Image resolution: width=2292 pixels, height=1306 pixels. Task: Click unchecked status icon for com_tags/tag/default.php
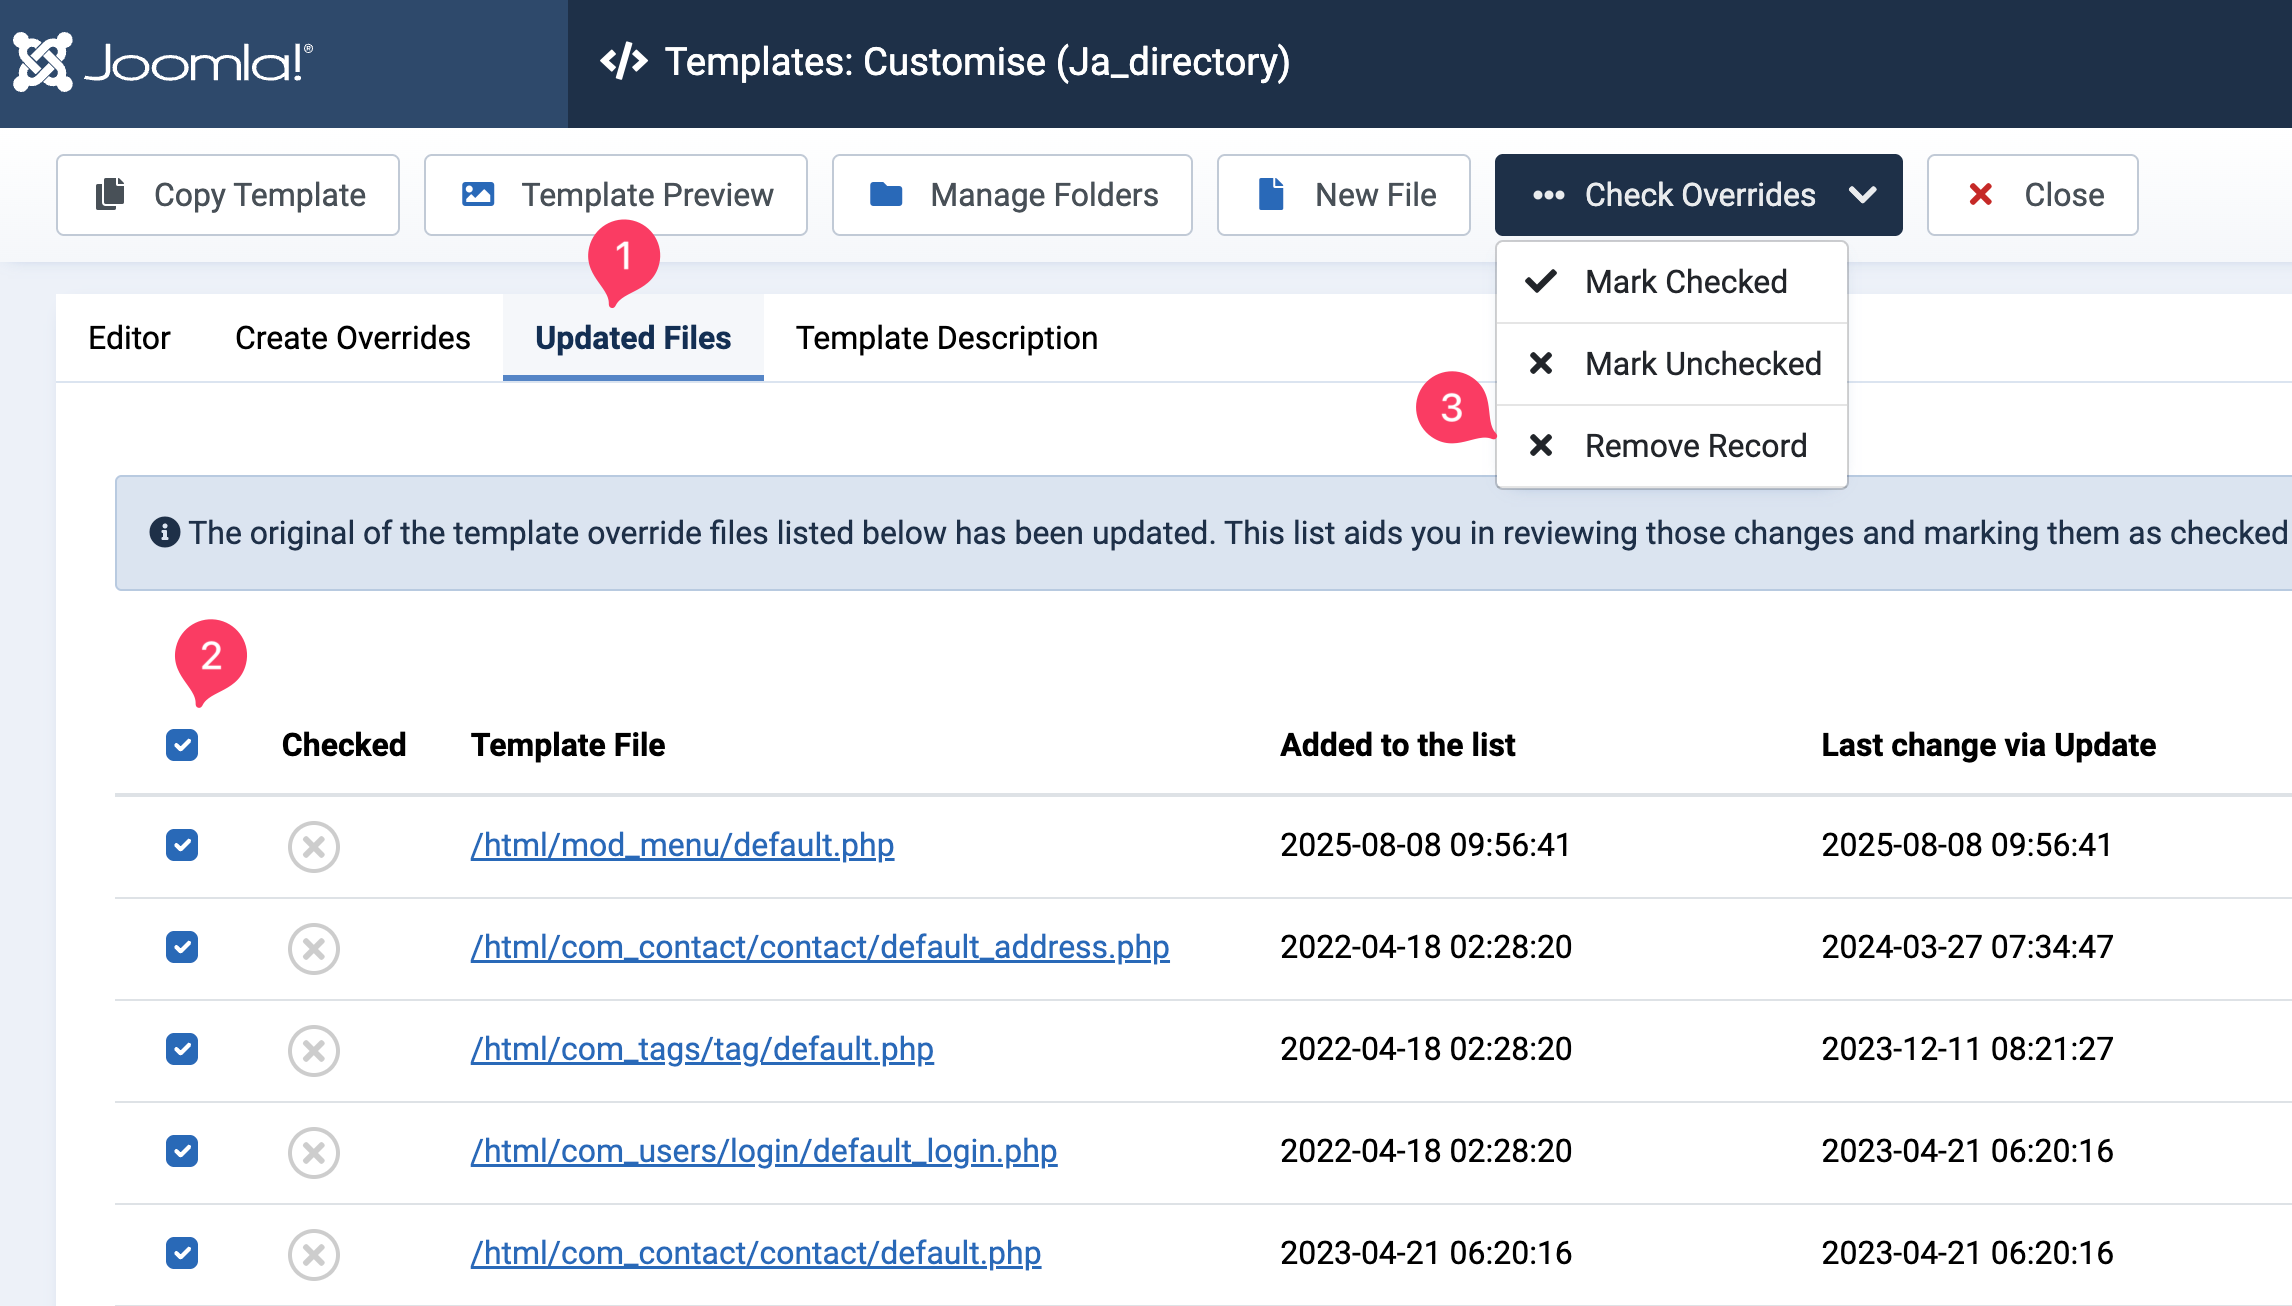tap(314, 1051)
